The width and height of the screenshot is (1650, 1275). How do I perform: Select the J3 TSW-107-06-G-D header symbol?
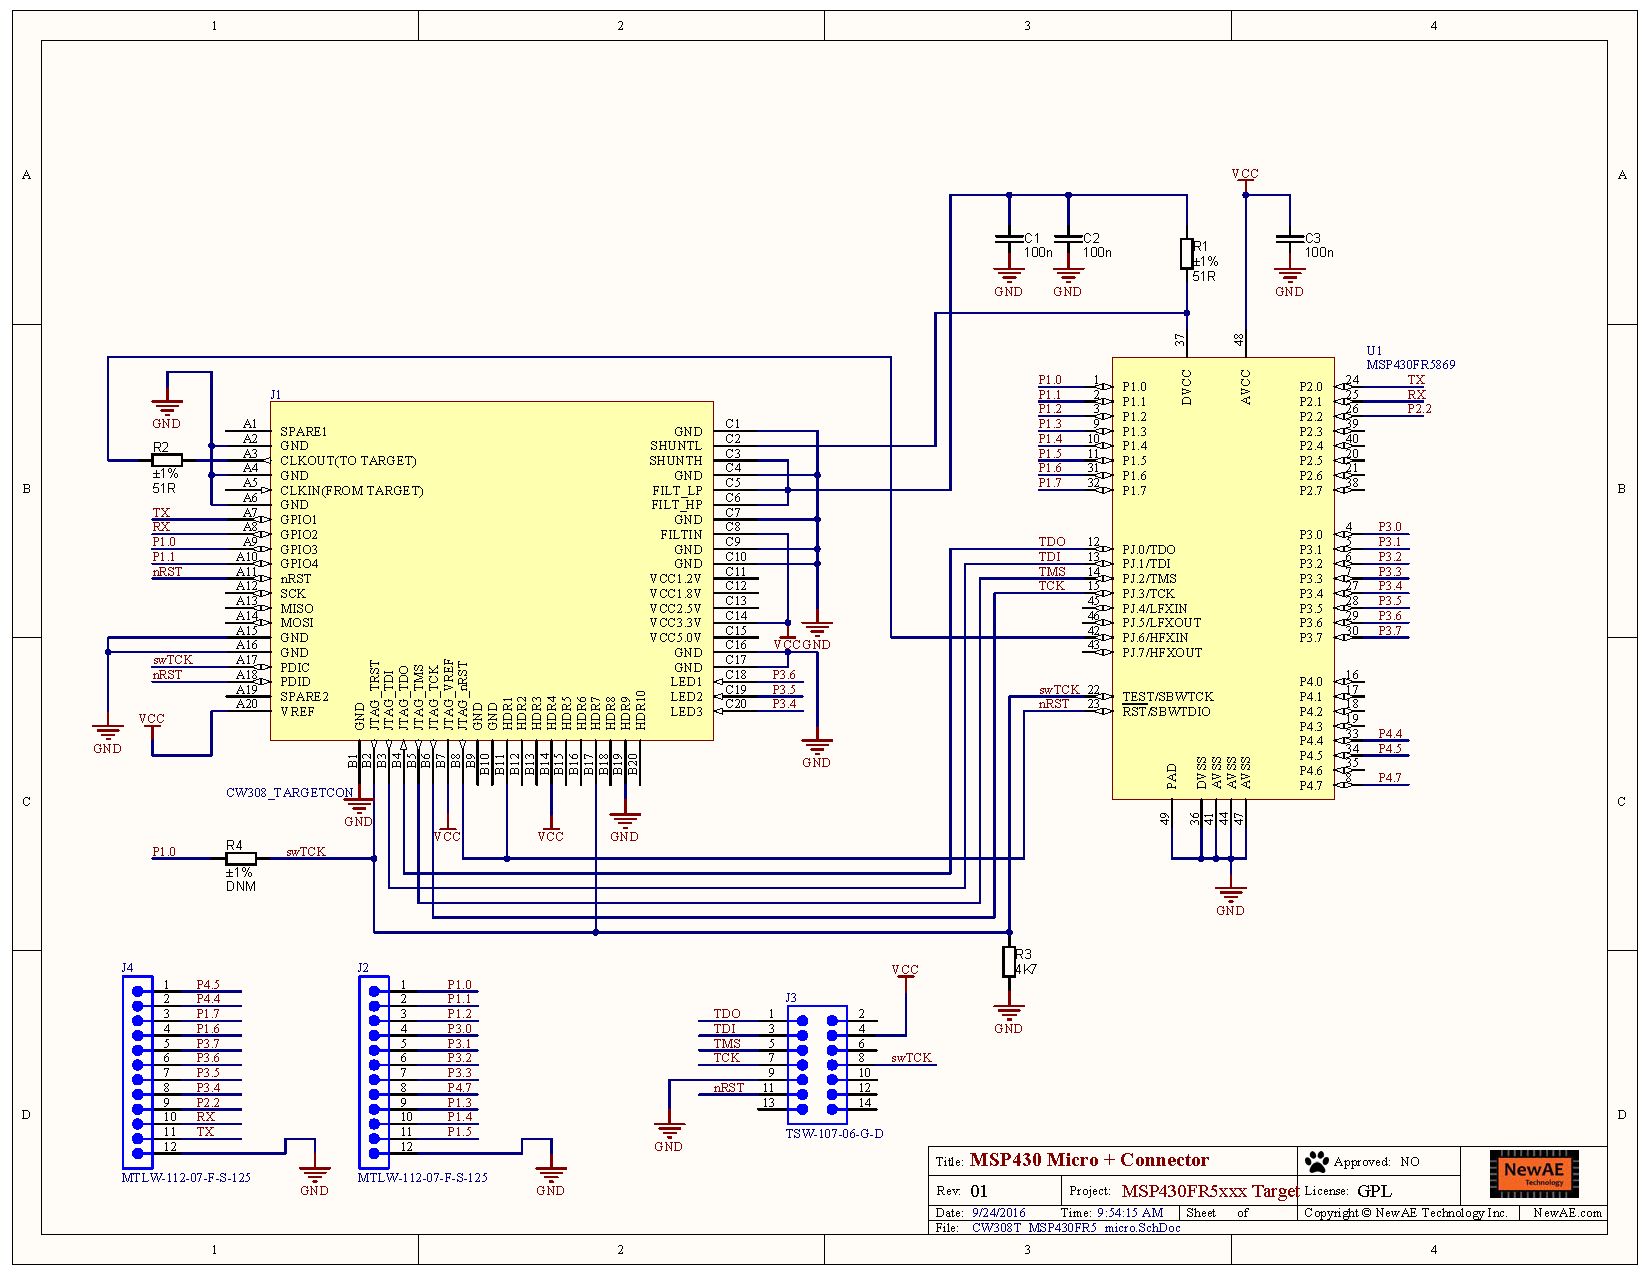click(x=817, y=1063)
